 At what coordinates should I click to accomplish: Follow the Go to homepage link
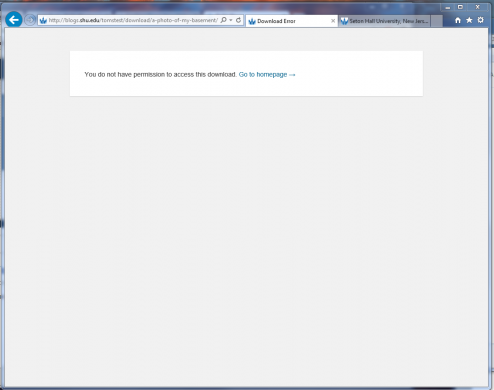pyautogui.click(x=267, y=75)
